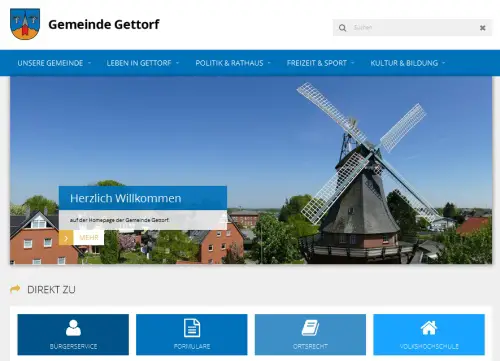Click the yellow chevron arrow next to MEHR
The image size is (500, 361).
(x=66, y=238)
